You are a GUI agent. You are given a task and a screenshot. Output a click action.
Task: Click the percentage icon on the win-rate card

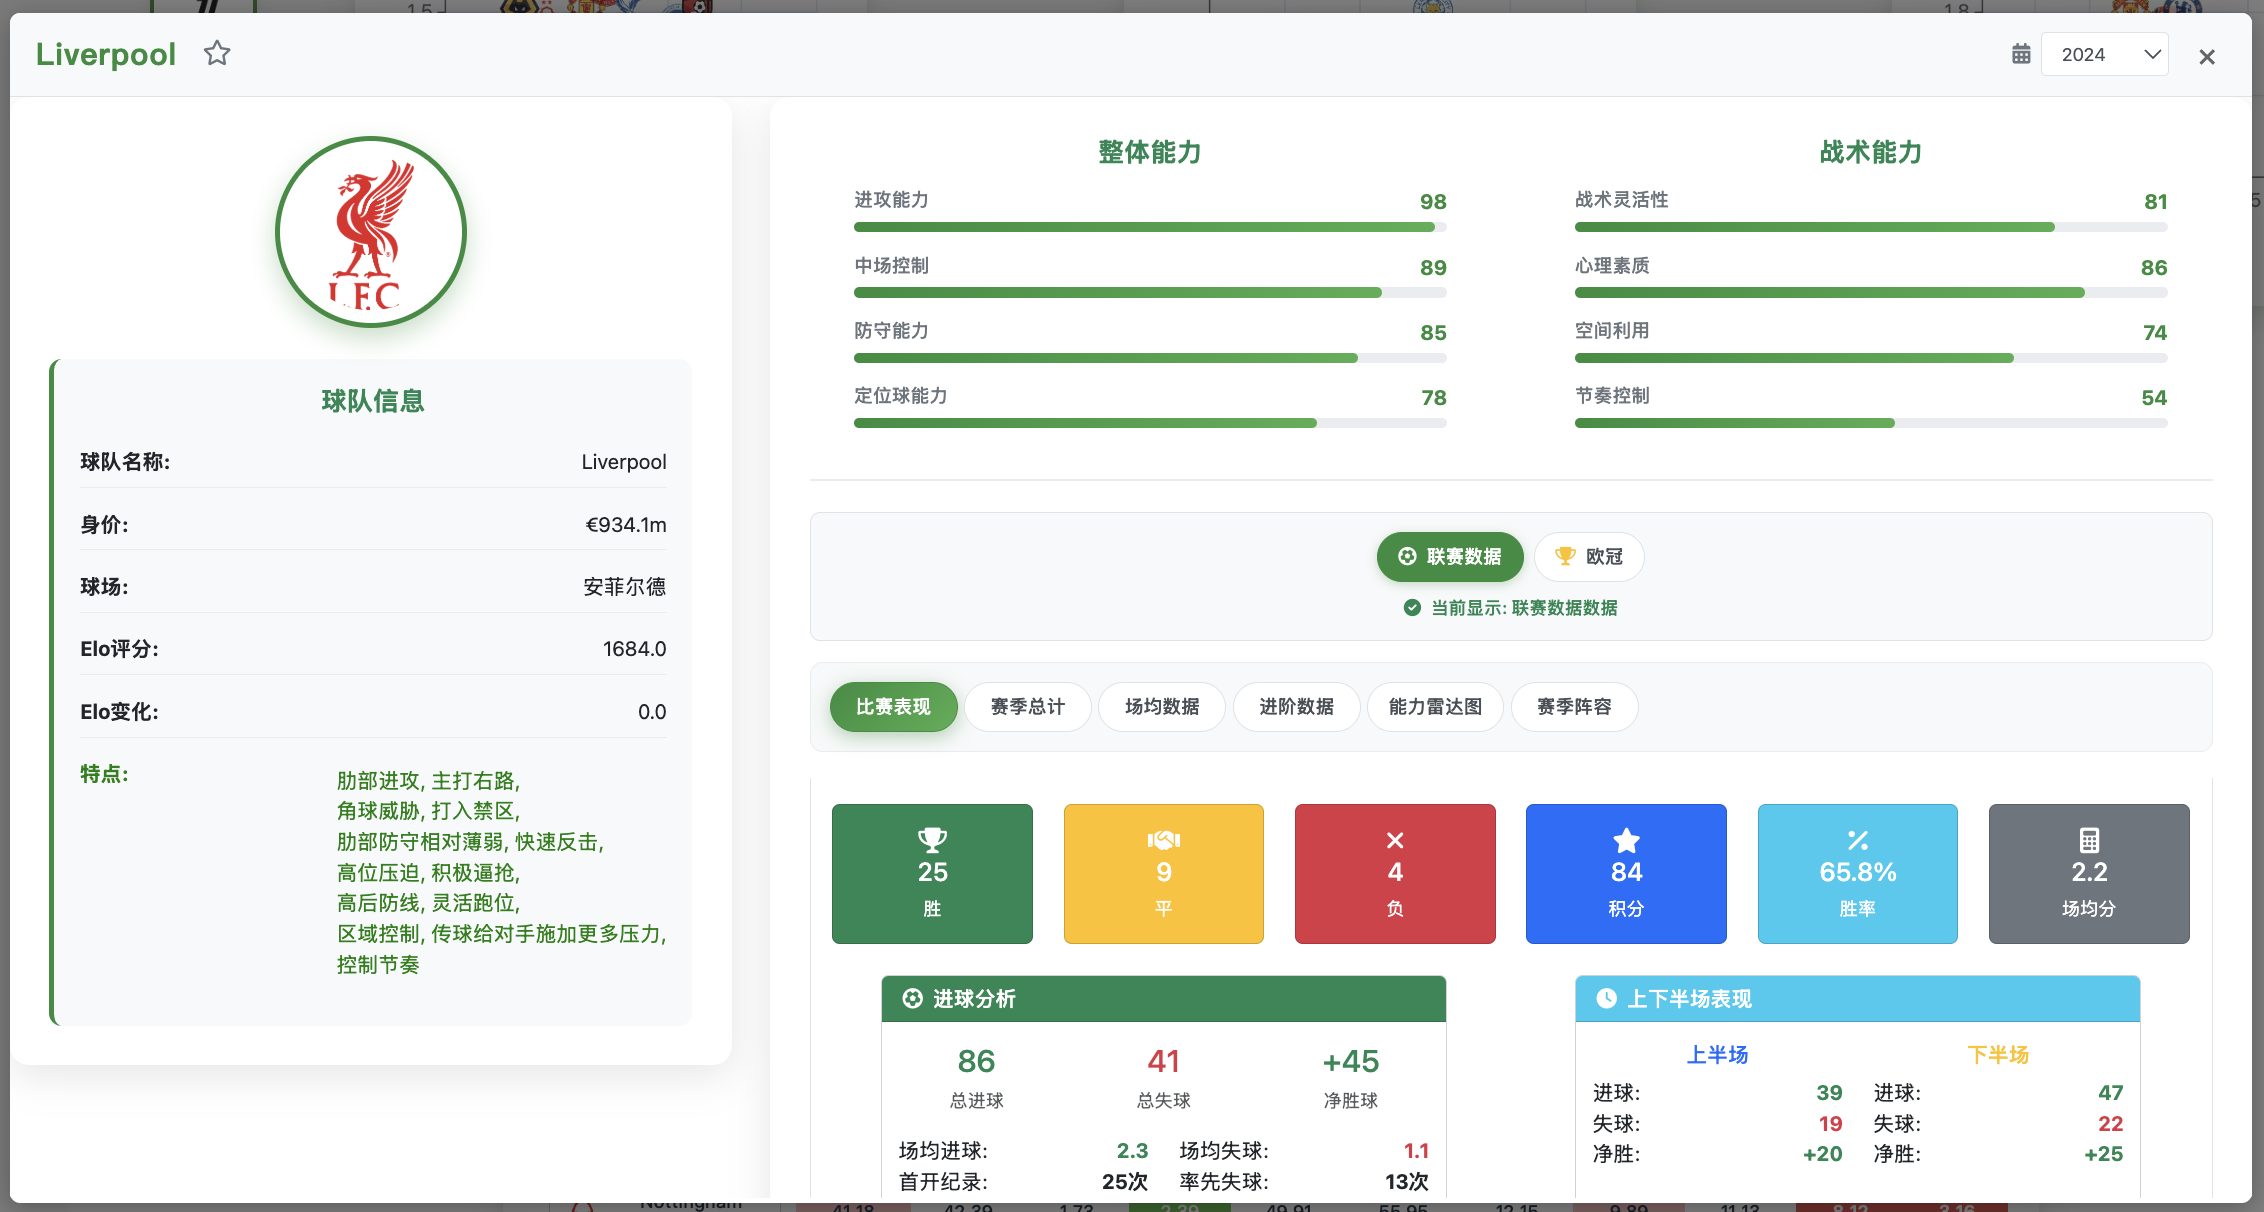tap(1857, 840)
